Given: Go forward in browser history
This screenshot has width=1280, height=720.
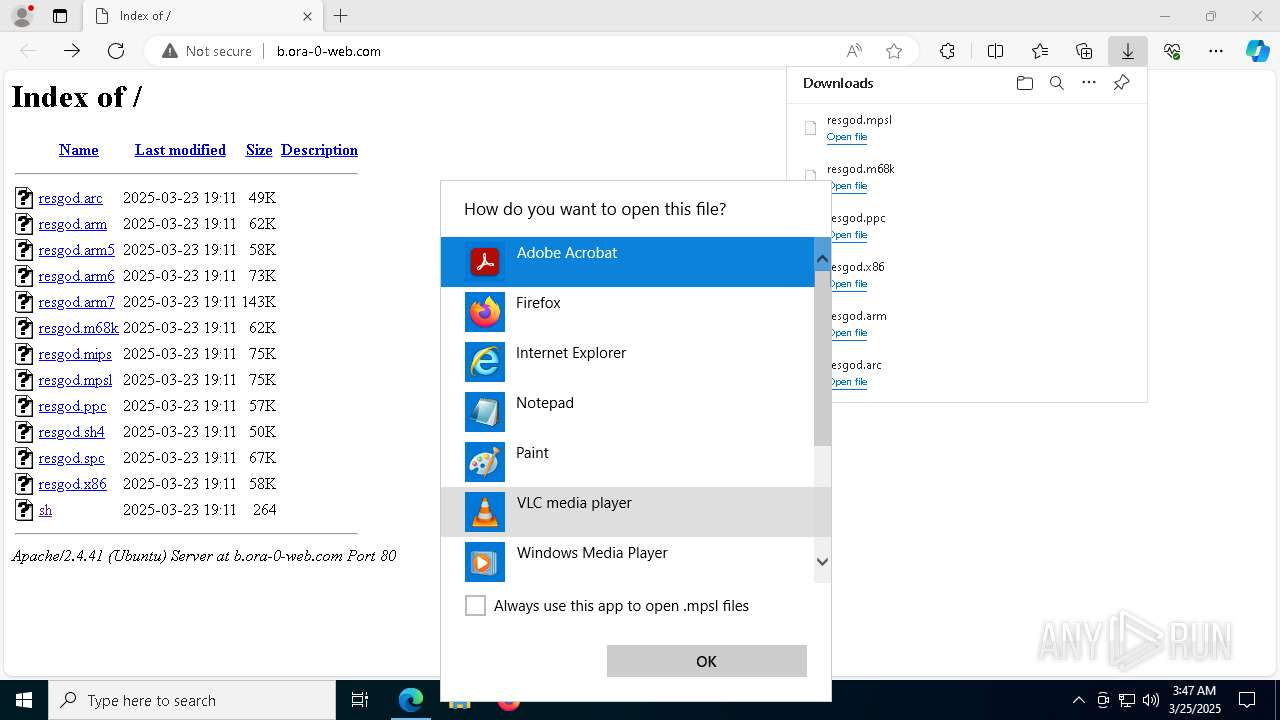Looking at the screenshot, I should click(x=72, y=51).
